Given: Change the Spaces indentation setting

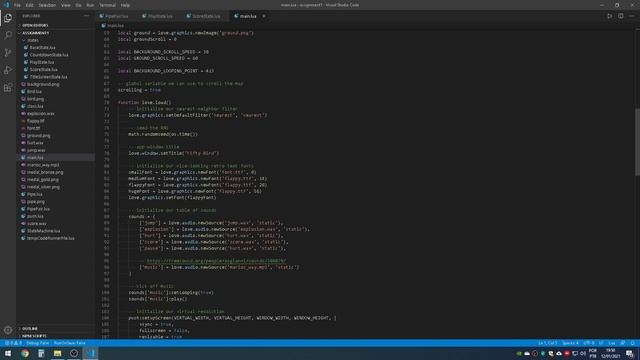Looking at the screenshot, I should tap(570, 343).
